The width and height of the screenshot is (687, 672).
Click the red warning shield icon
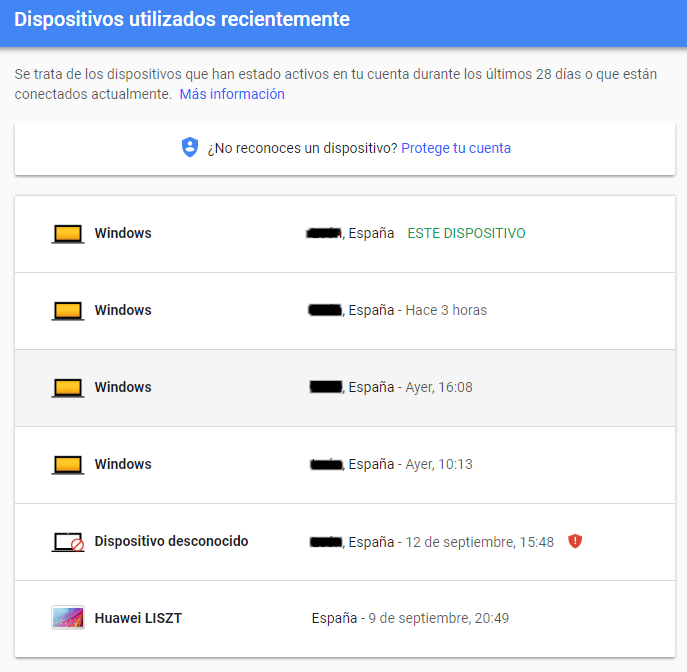[575, 541]
